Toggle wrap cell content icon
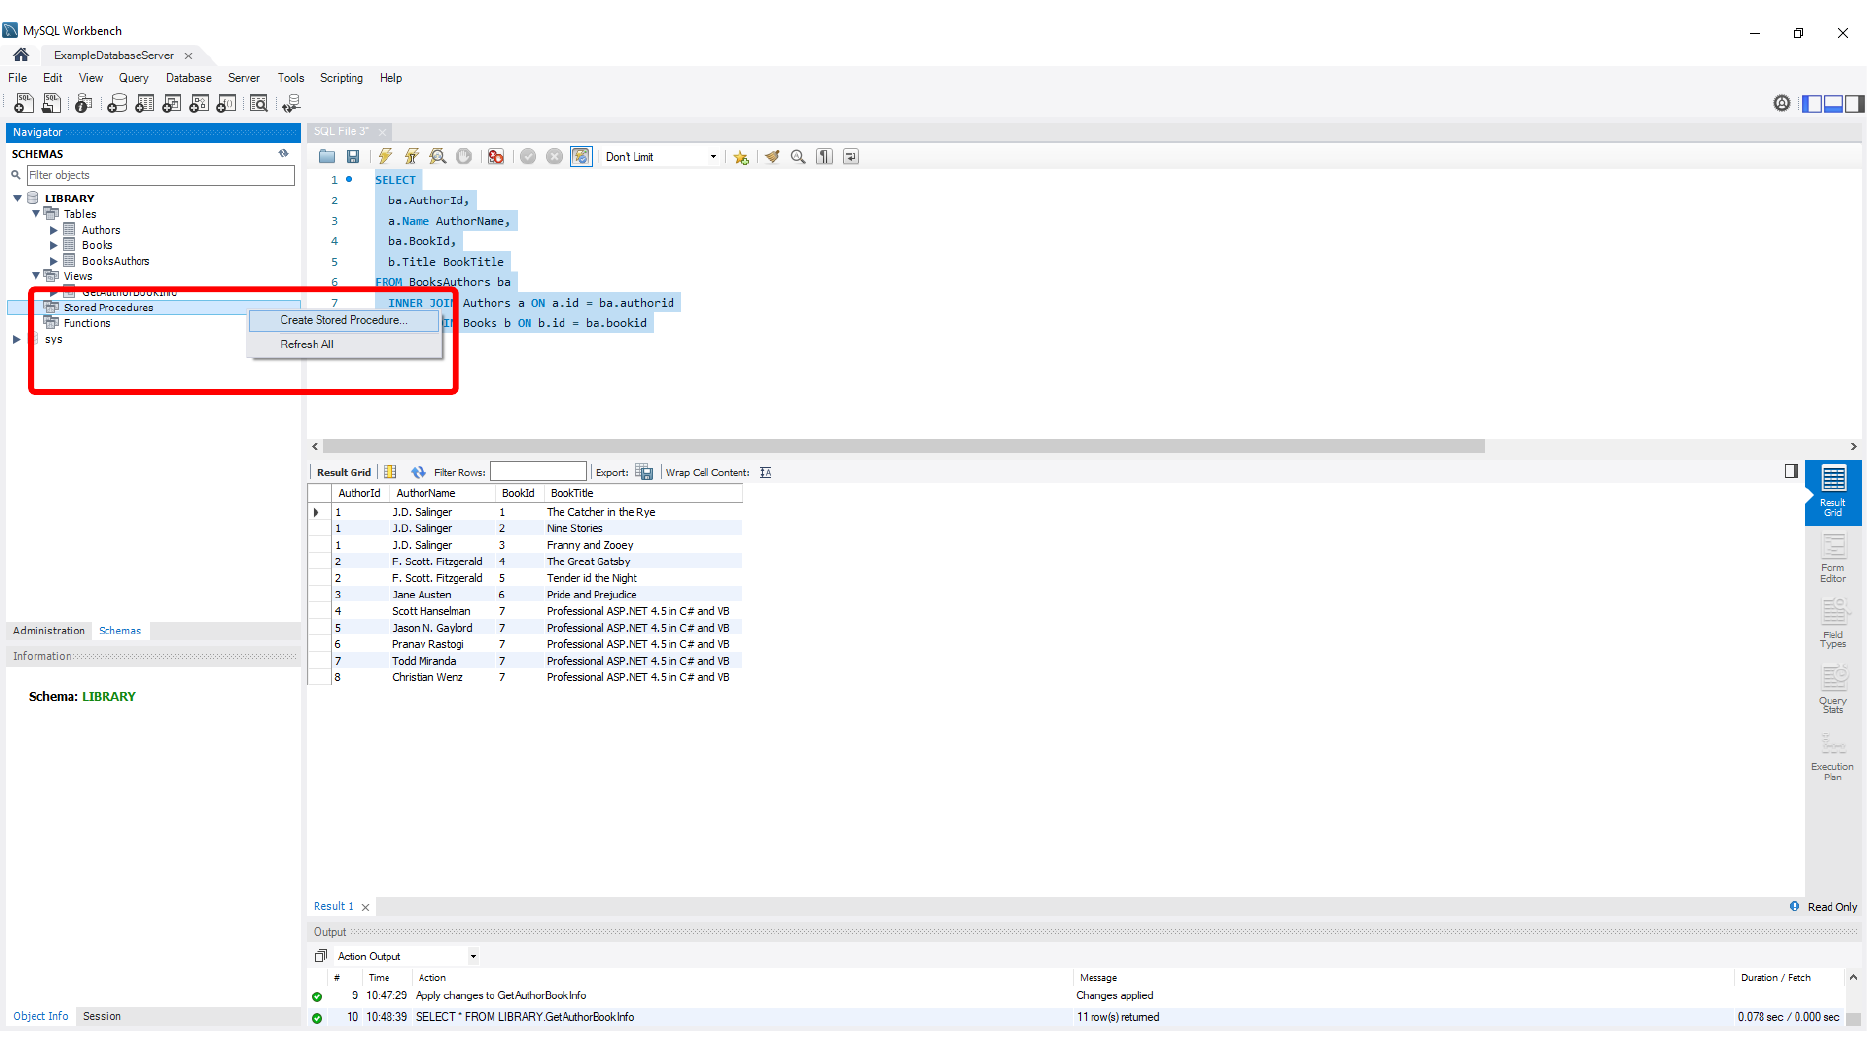Viewport: 1867px width, 1050px height. coord(765,472)
